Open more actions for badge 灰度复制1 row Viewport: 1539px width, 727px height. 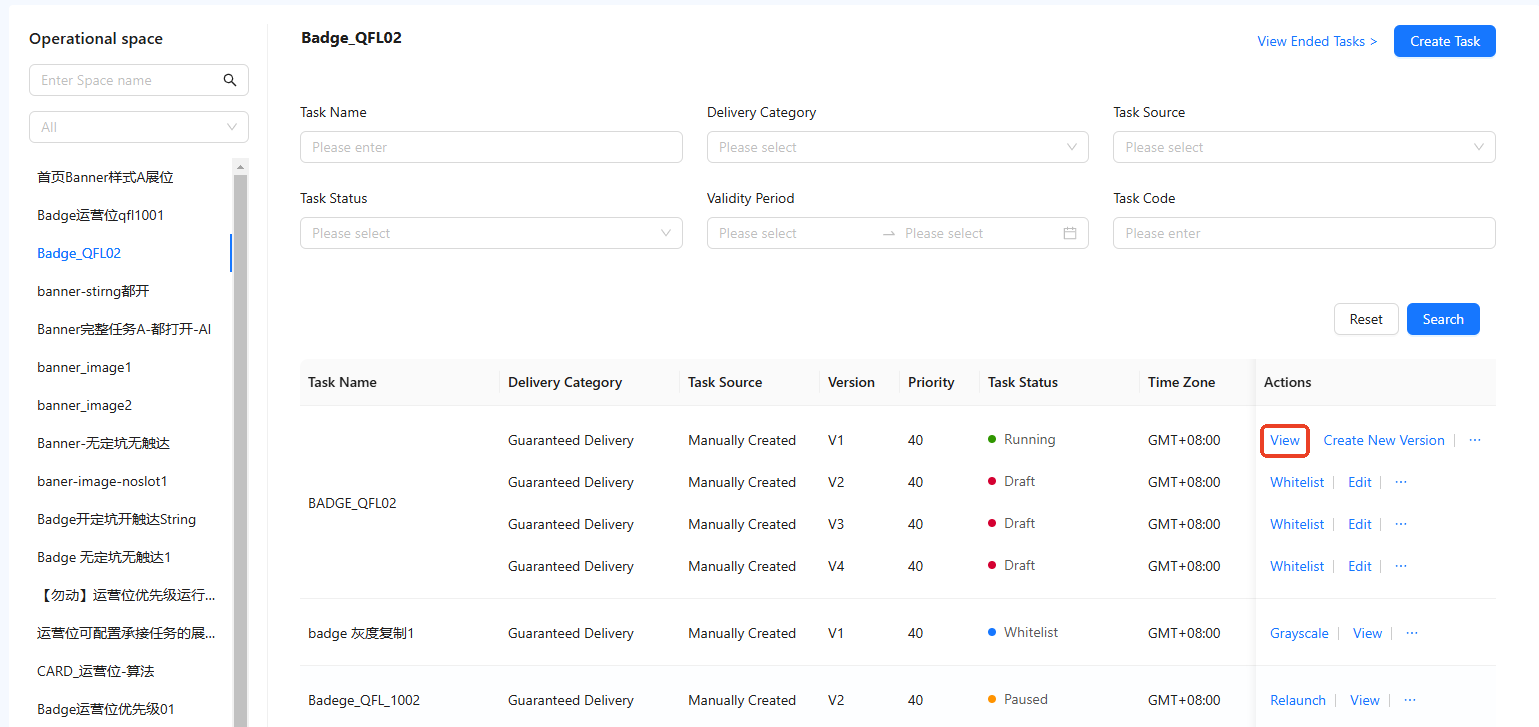(x=1411, y=633)
